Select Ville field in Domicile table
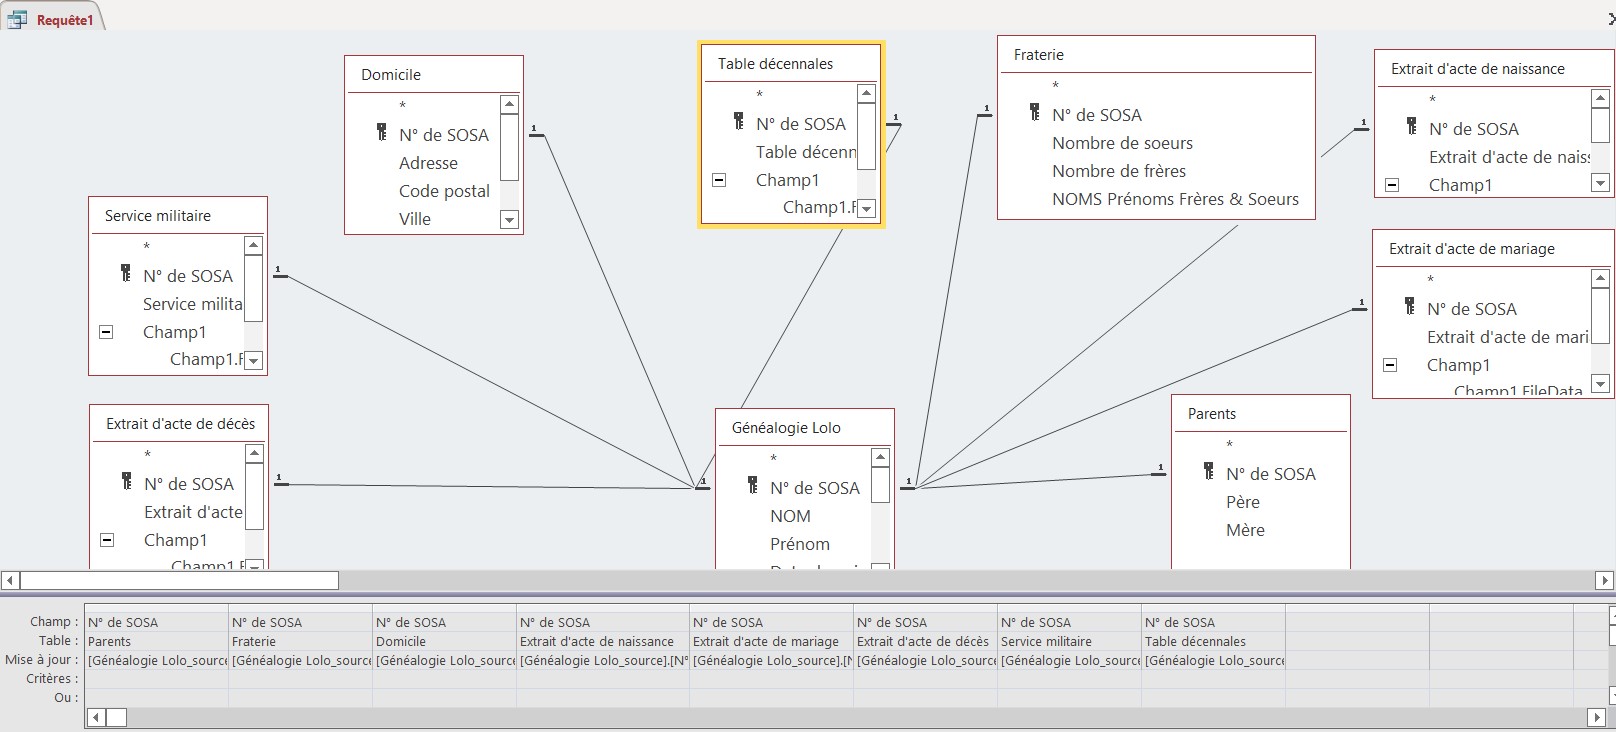 tap(415, 219)
